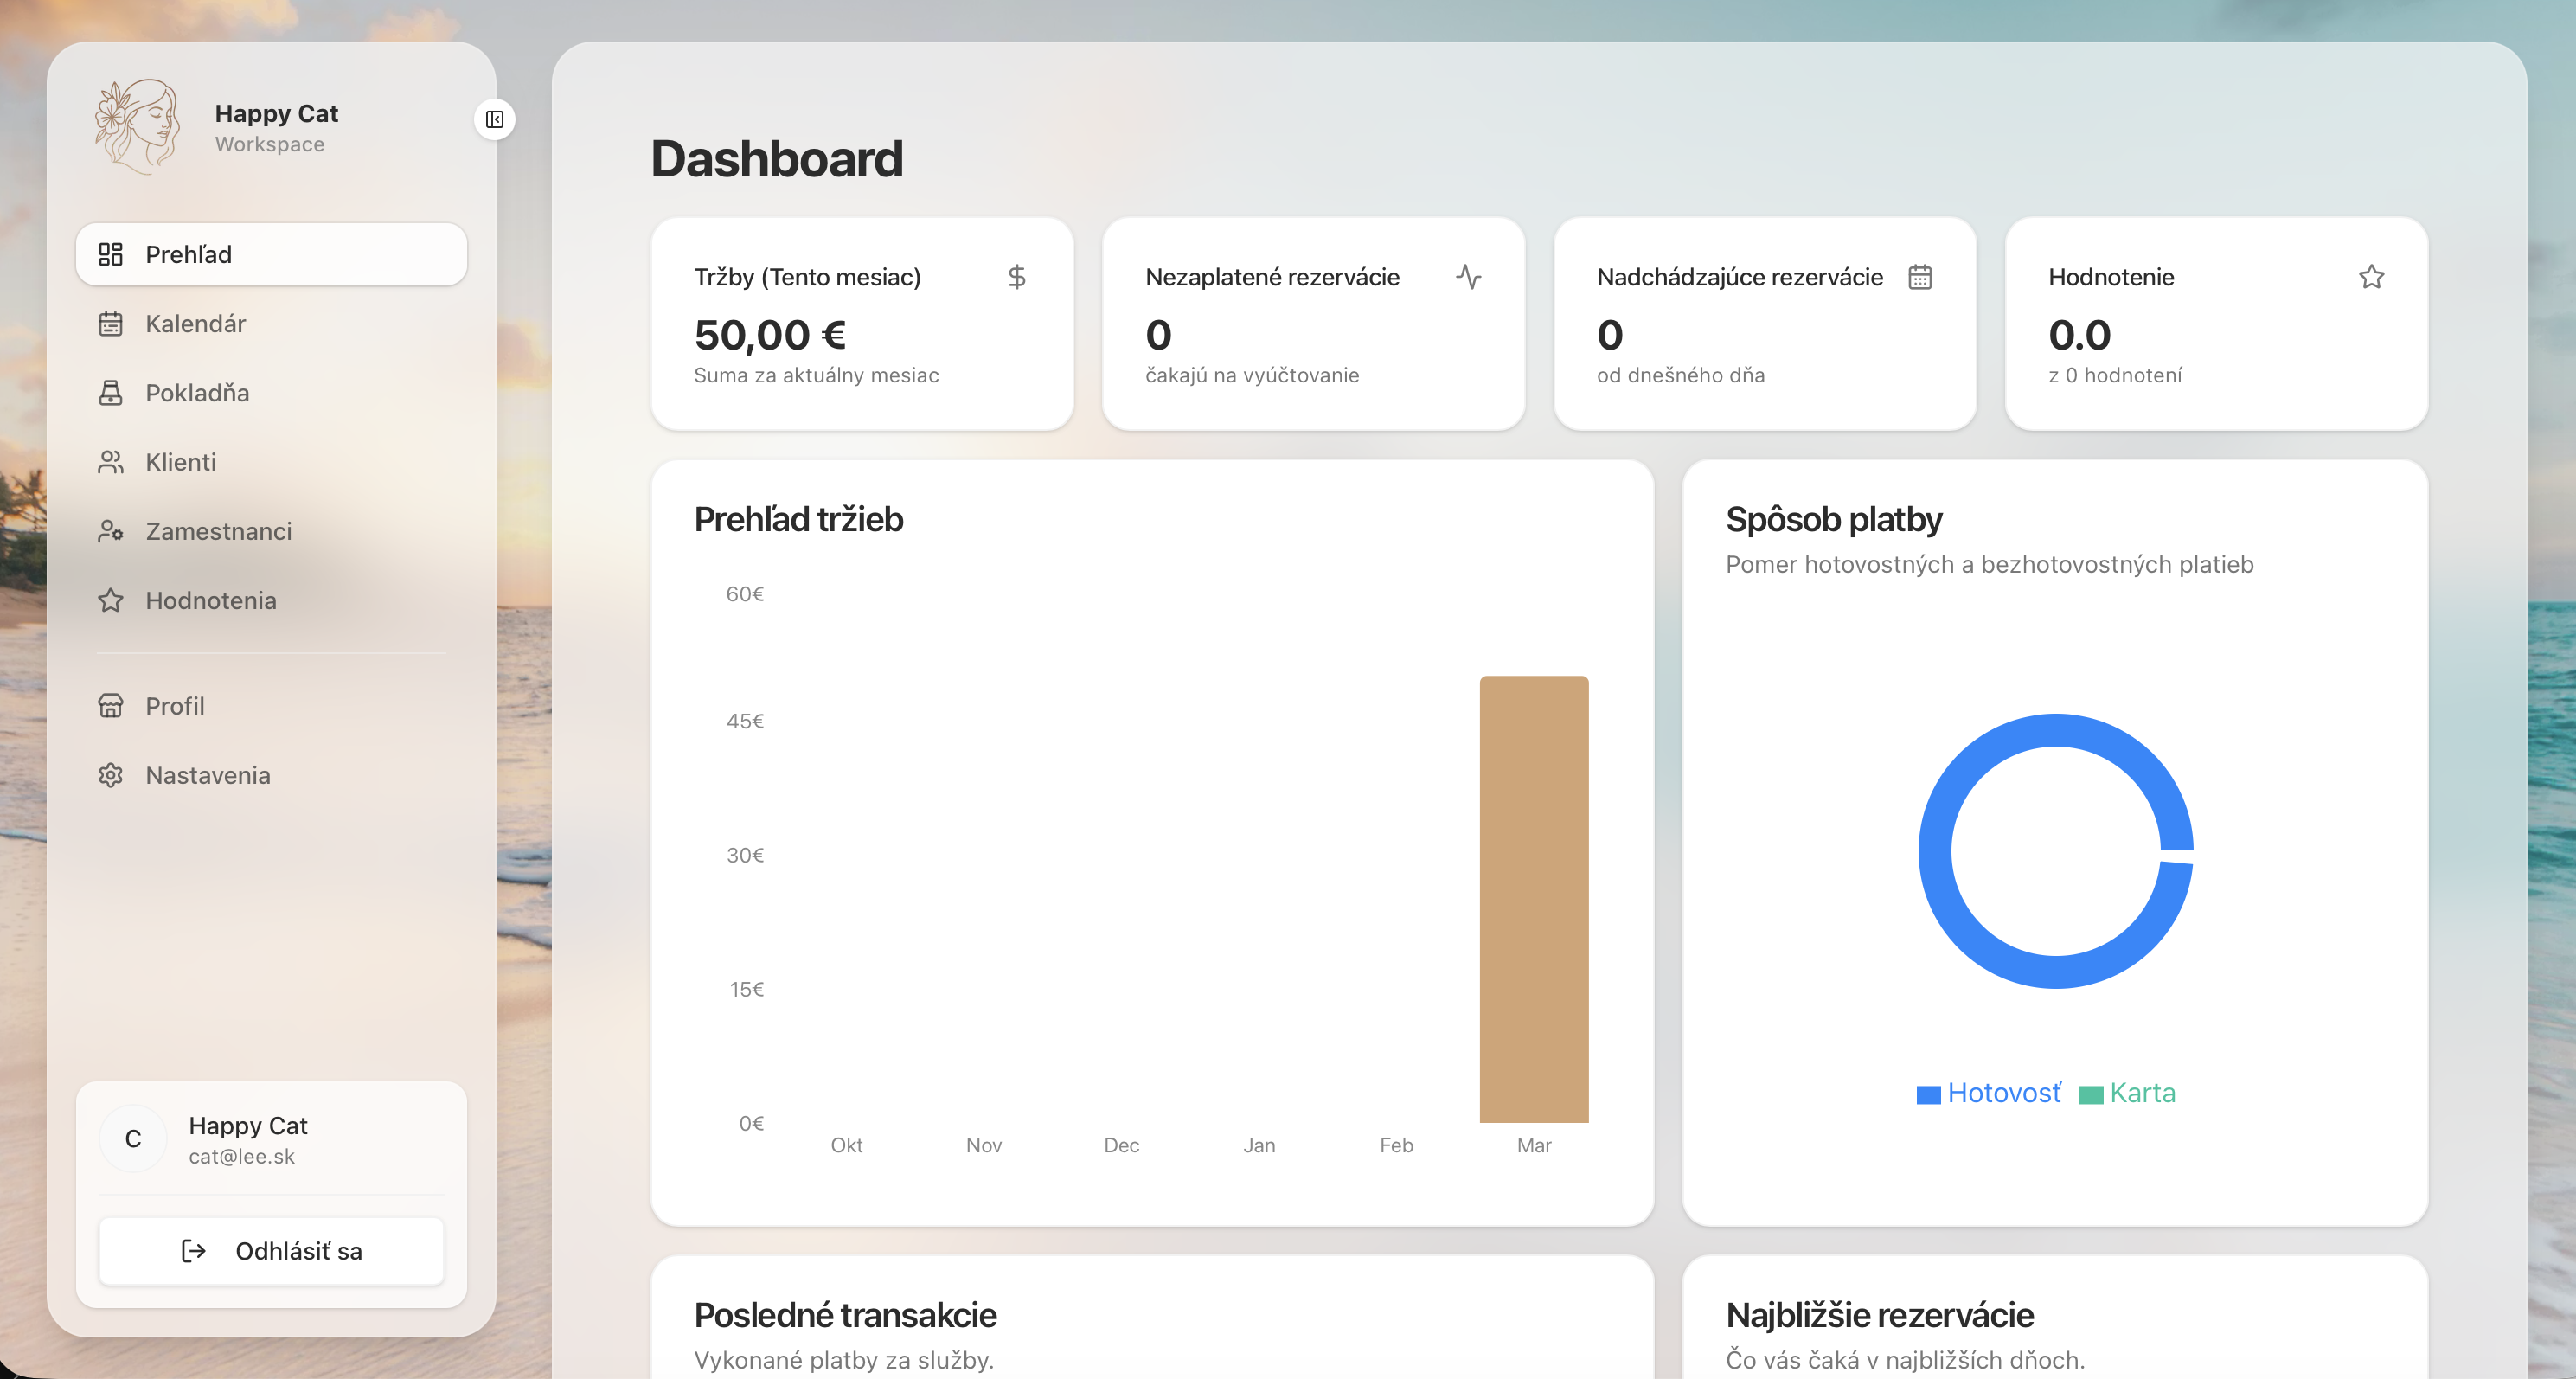
Task: Toggle the Hotovosť series in the legend
Action: (1988, 1092)
